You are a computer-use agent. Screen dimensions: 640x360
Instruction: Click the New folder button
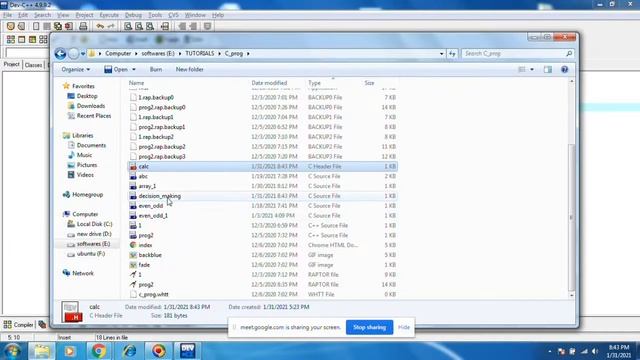pos(189,69)
